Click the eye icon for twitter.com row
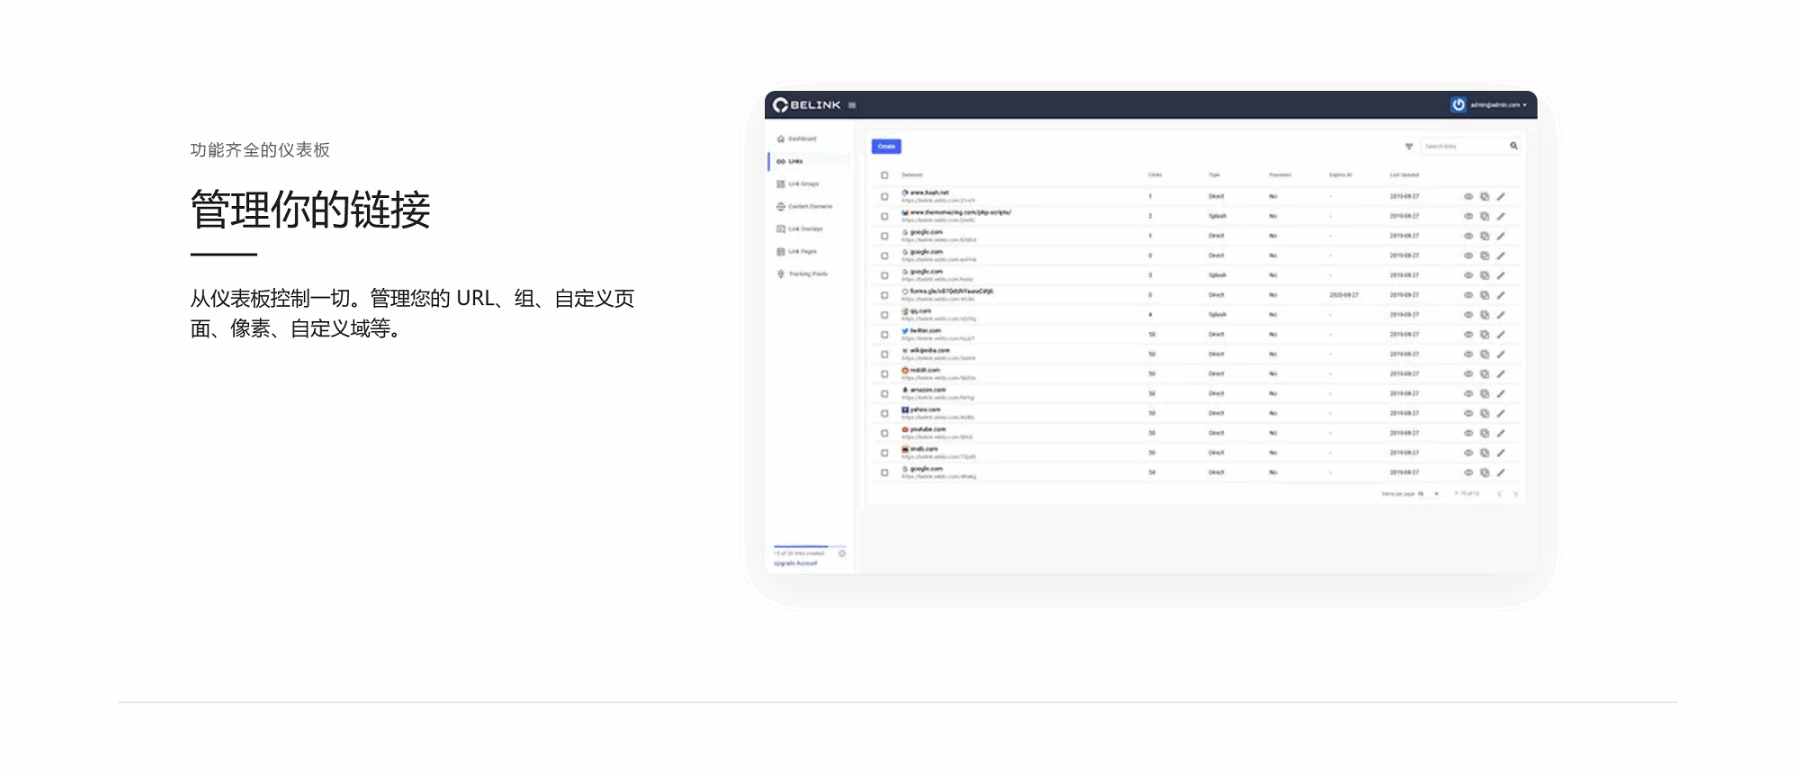 (x=1469, y=335)
